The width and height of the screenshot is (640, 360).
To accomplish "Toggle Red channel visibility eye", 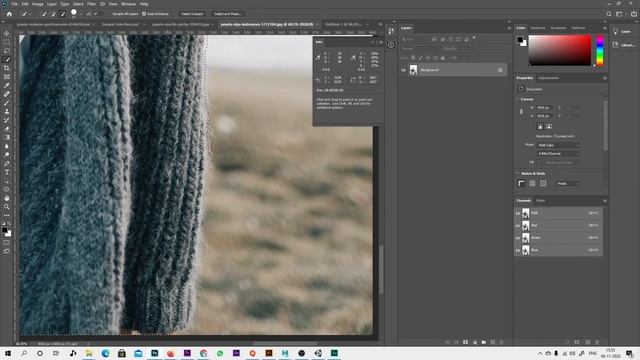I will click(x=518, y=225).
